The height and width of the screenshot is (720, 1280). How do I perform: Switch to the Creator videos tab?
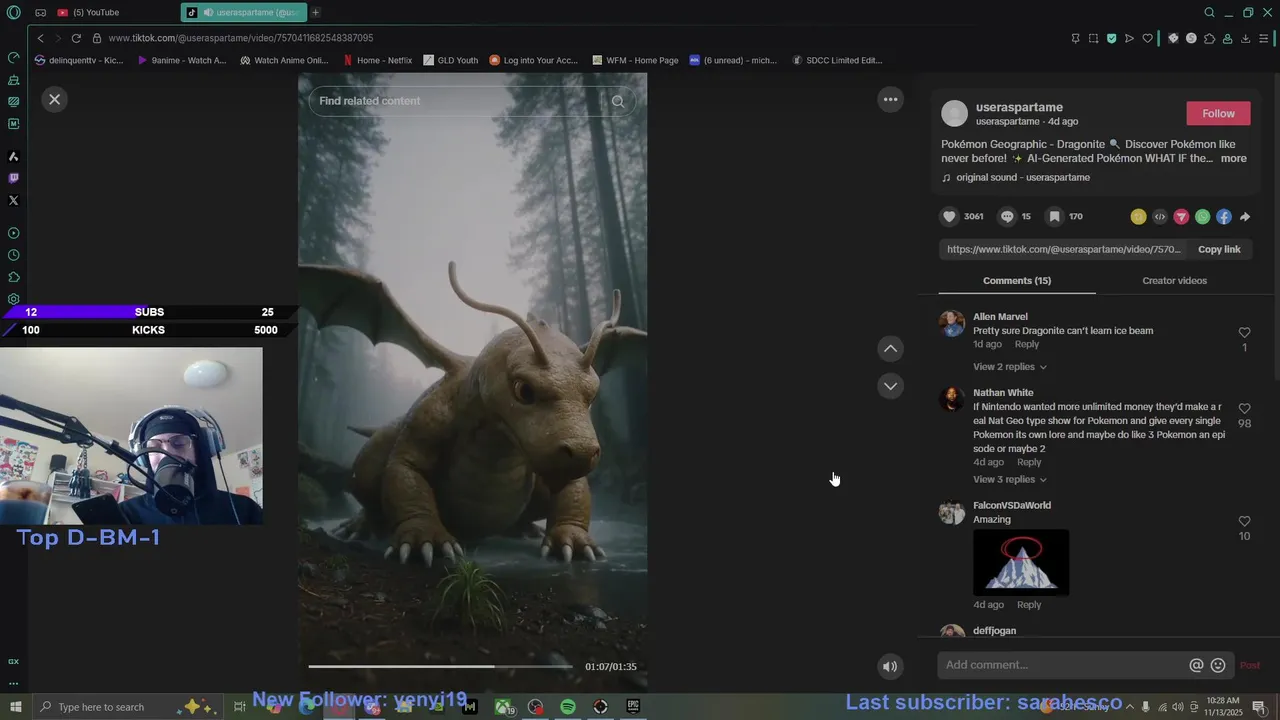(1174, 281)
